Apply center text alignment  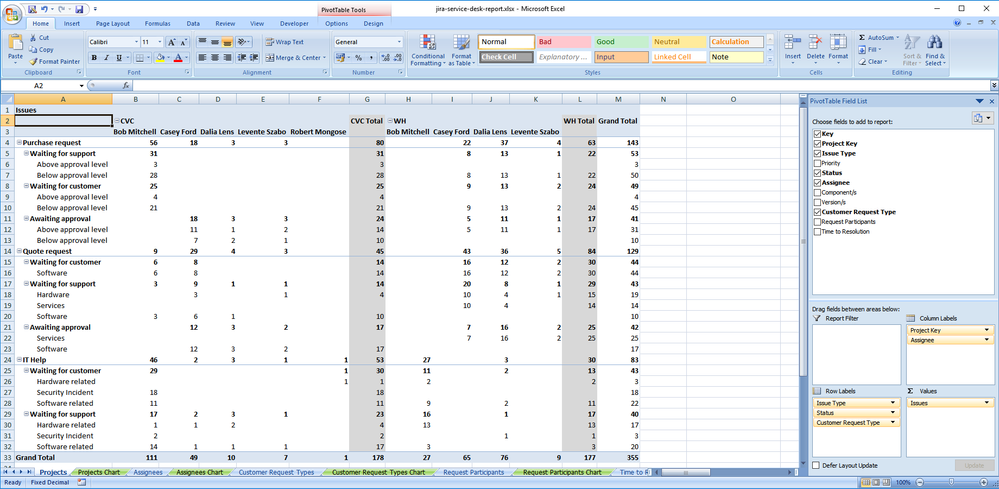pos(214,58)
